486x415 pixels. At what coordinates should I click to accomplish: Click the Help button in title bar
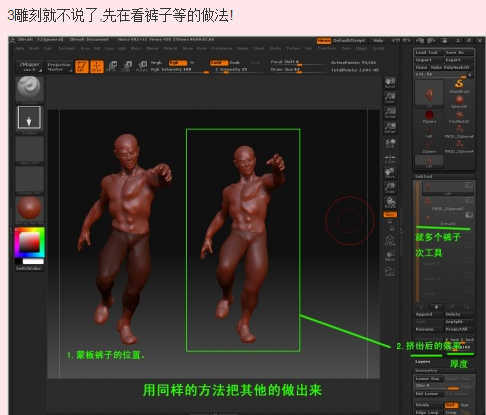[x=378, y=41]
